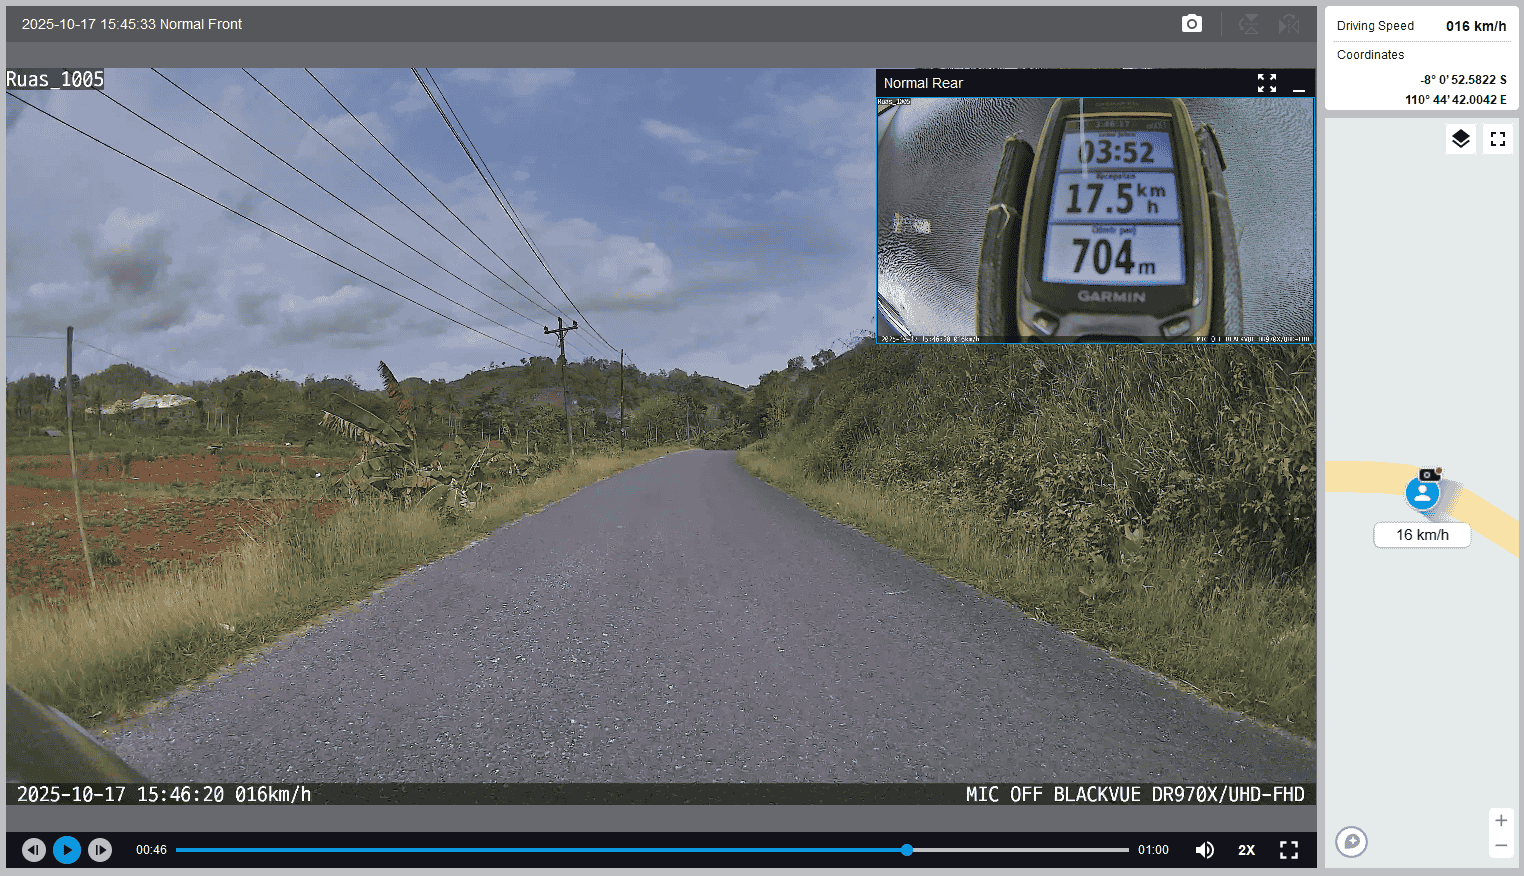Viewport: 1524px width, 876px height.
Task: Click the playback progress slider handle
Action: (907, 850)
